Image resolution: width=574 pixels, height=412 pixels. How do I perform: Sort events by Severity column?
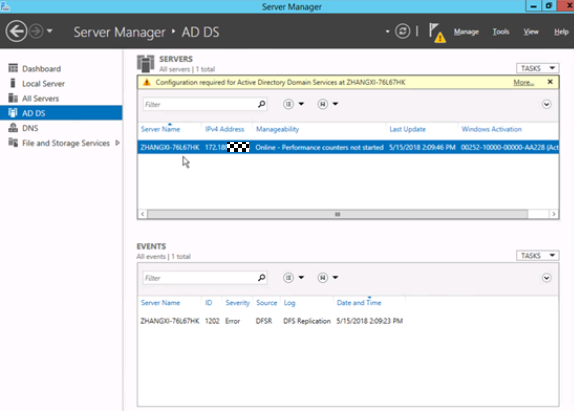(237, 302)
